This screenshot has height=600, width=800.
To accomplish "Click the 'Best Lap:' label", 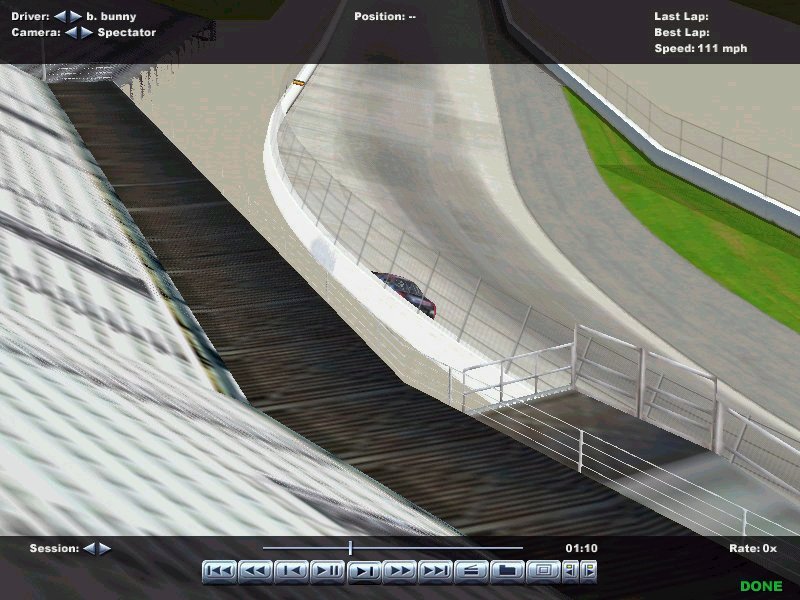I will (x=682, y=33).
